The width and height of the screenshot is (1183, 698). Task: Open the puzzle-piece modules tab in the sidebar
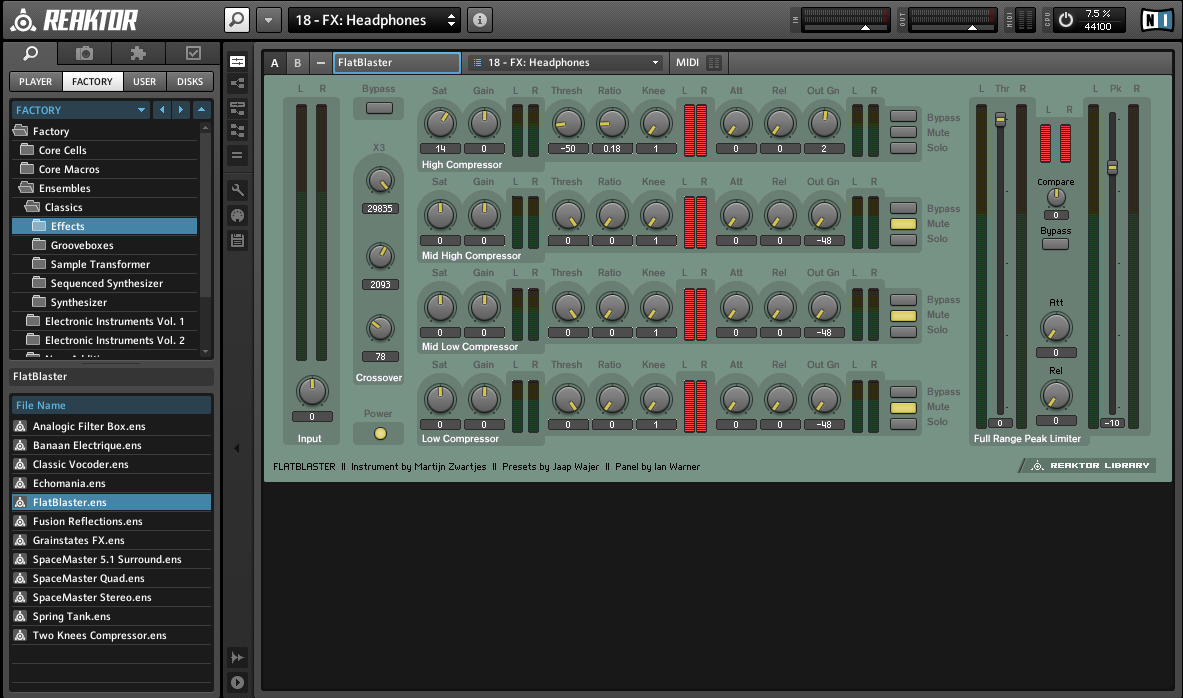click(138, 53)
